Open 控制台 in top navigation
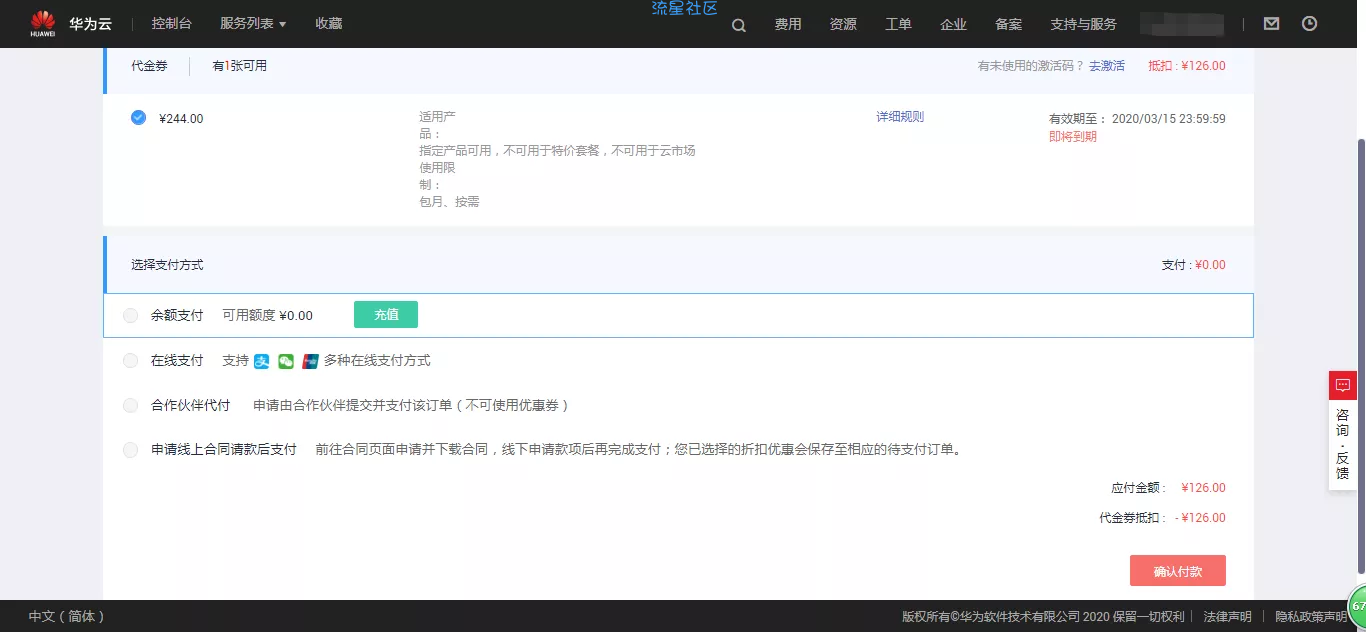Viewport: 1366px width, 632px height. 172,23
